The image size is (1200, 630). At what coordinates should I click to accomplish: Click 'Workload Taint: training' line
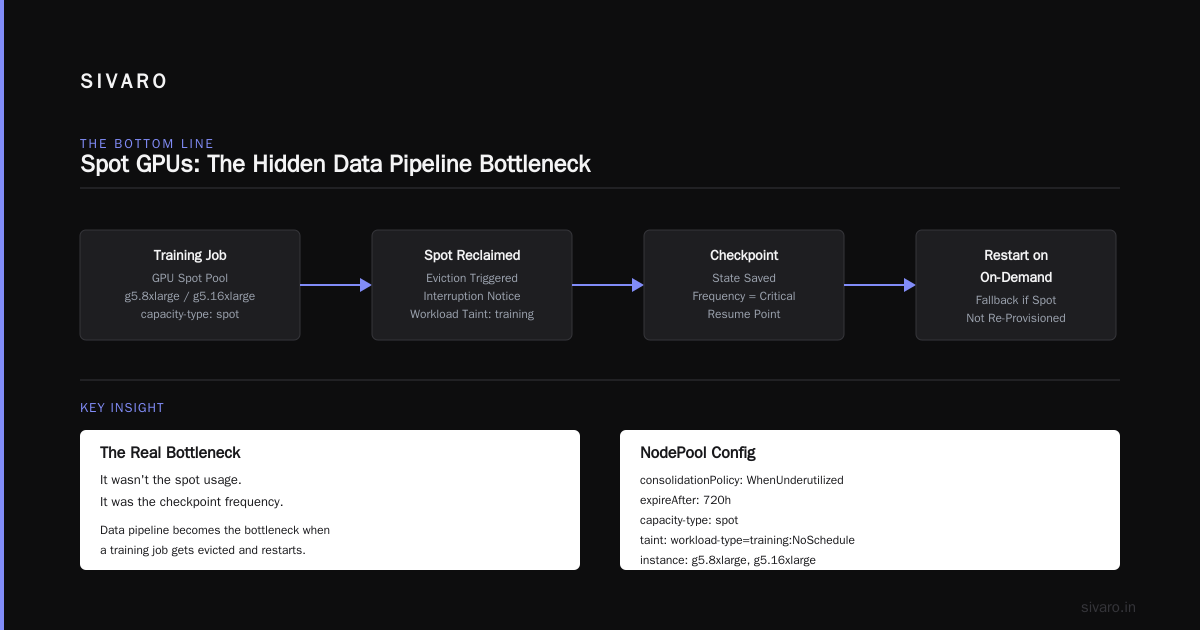point(472,314)
